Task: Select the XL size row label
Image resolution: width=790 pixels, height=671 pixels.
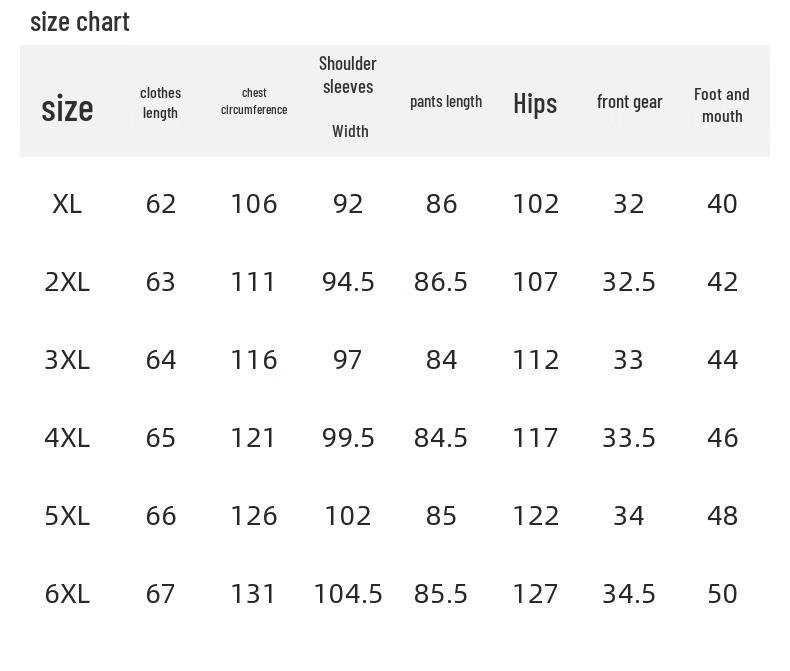Action: [x=67, y=204]
